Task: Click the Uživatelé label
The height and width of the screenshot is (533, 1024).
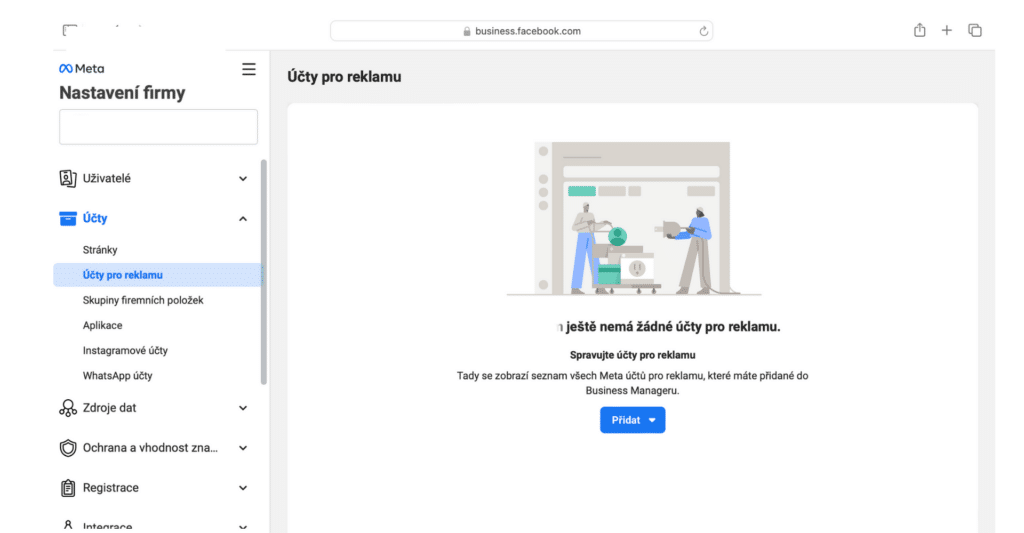Action: click(x=106, y=178)
